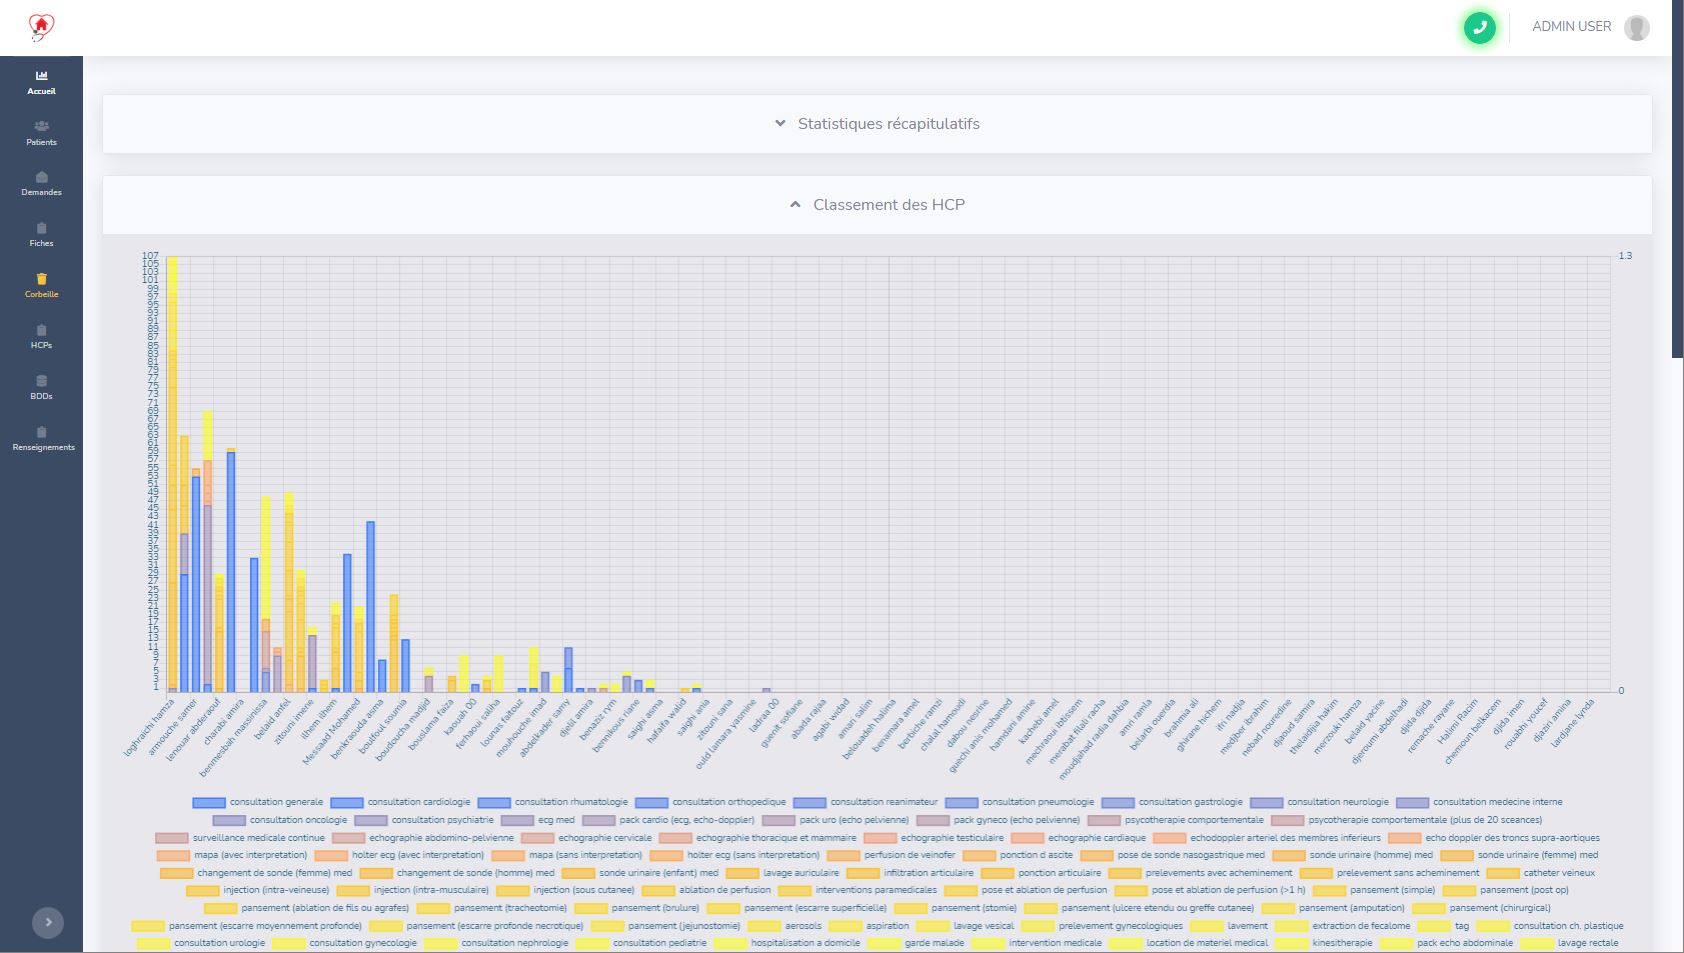The width and height of the screenshot is (1684, 953).
Task: Click the admin user avatar picture
Action: coord(1636,28)
